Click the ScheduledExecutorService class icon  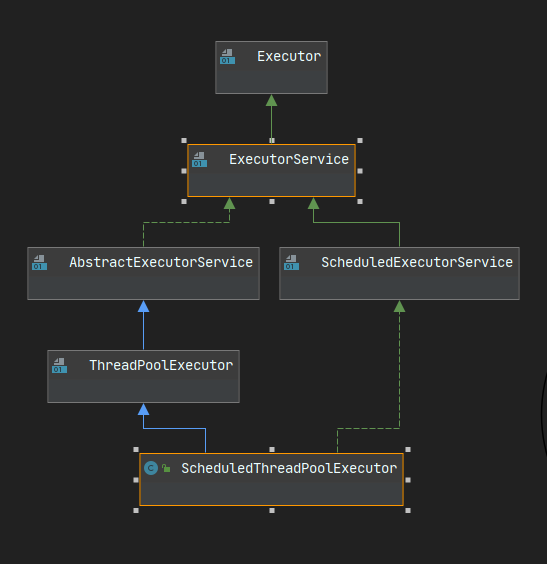coord(291,263)
